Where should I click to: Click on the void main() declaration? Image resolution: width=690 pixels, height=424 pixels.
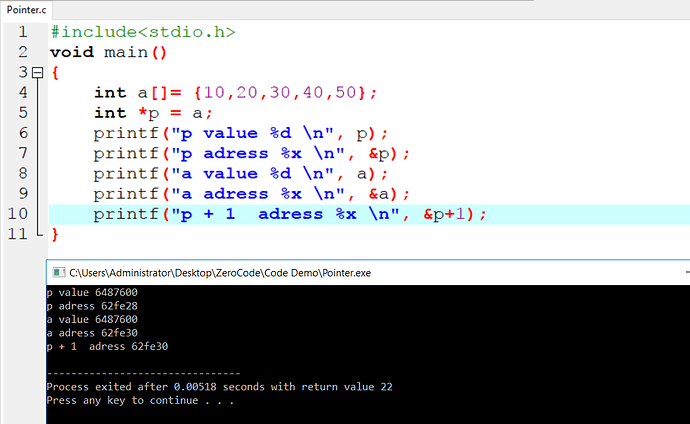point(110,52)
